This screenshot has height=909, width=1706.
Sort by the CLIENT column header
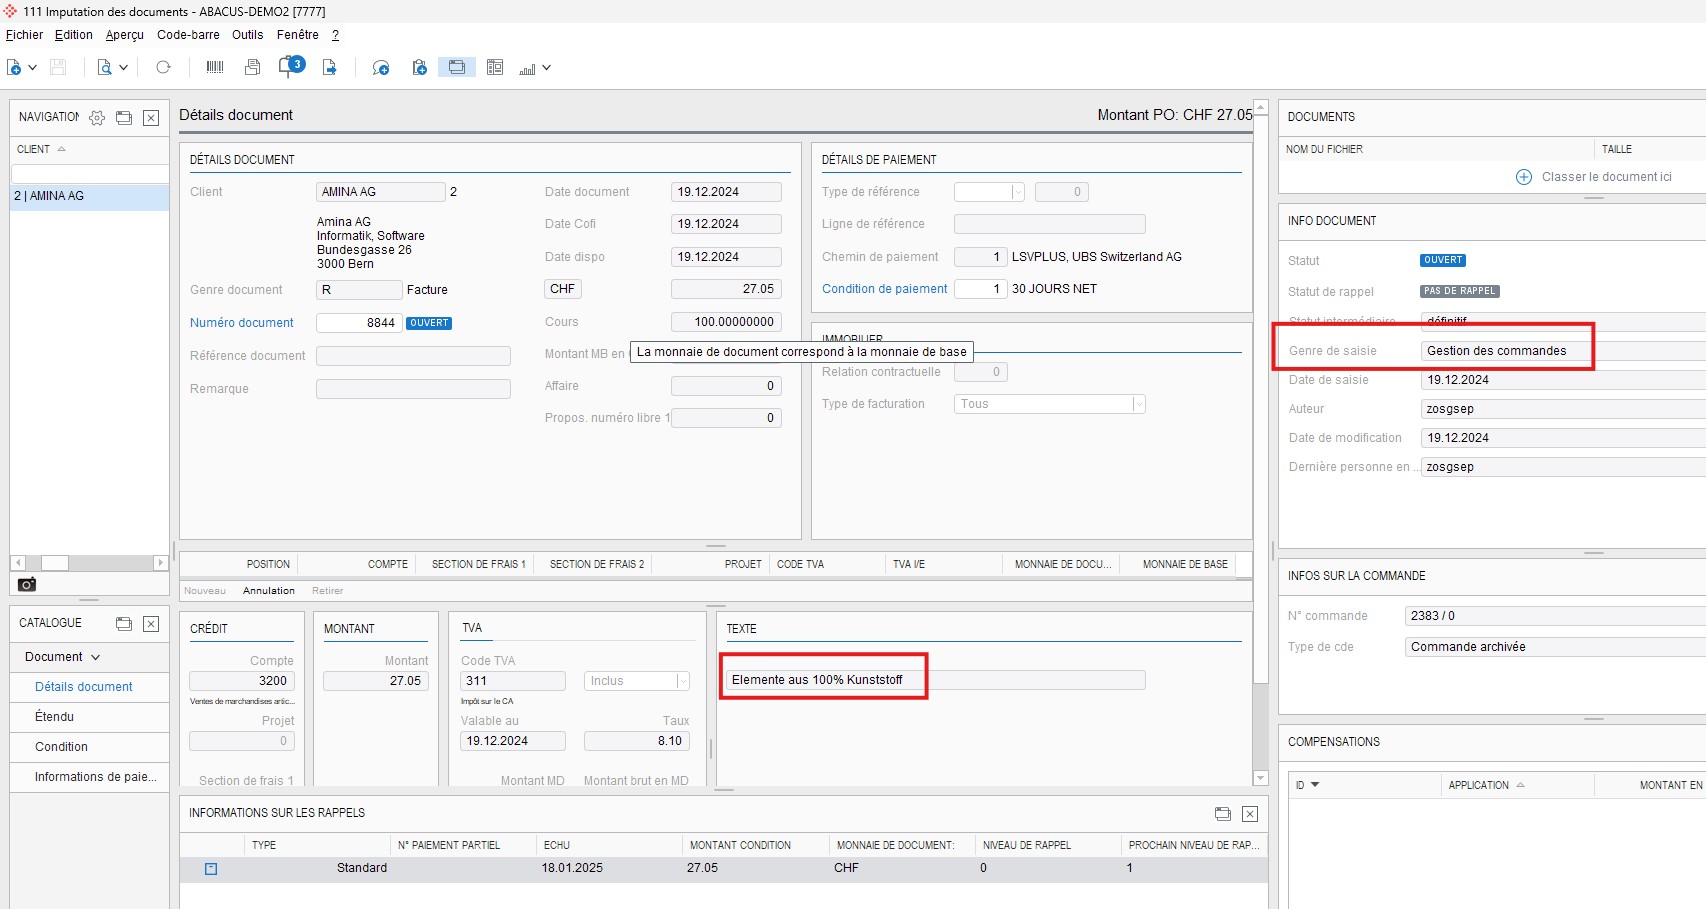point(41,149)
